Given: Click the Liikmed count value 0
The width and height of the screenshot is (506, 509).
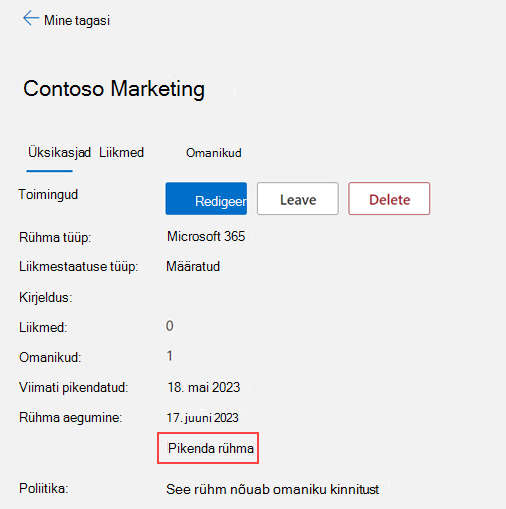Looking at the screenshot, I should tap(170, 326).
